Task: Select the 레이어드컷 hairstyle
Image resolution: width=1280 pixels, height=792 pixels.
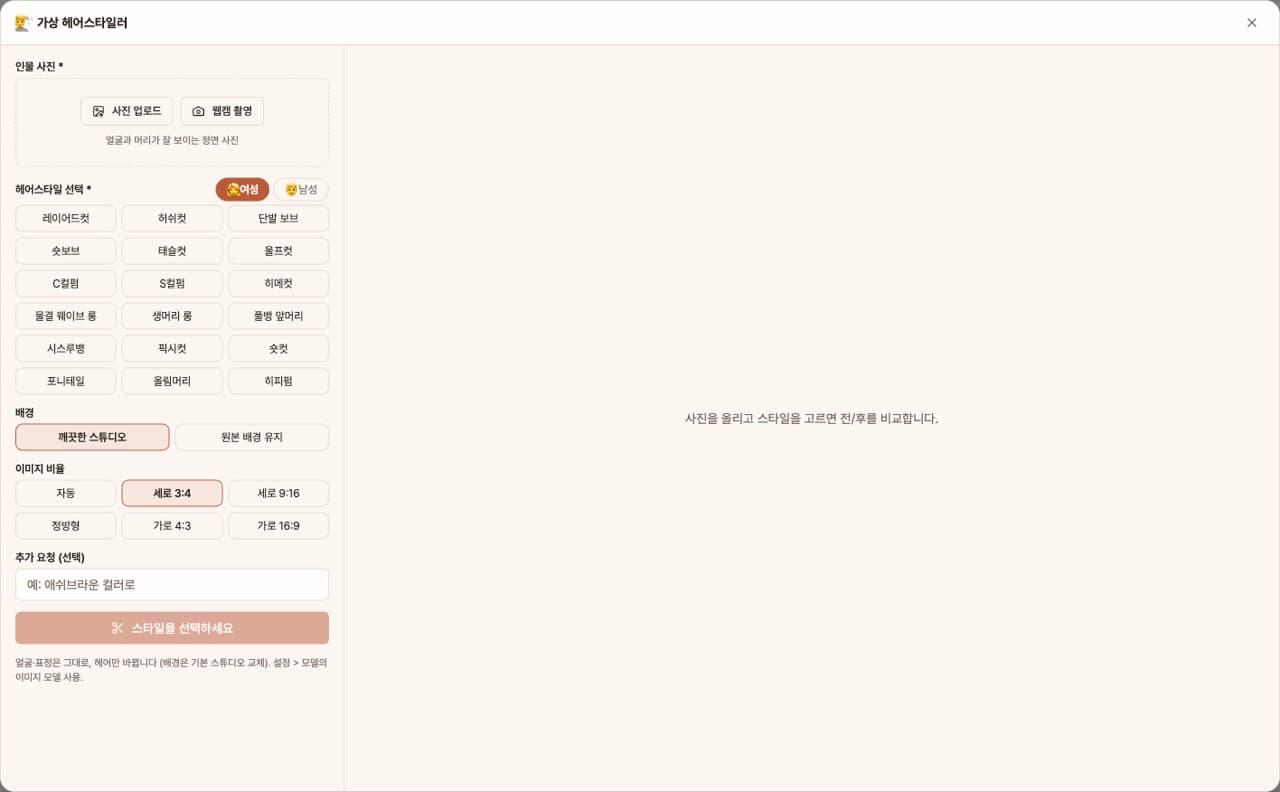Action: 66,218
